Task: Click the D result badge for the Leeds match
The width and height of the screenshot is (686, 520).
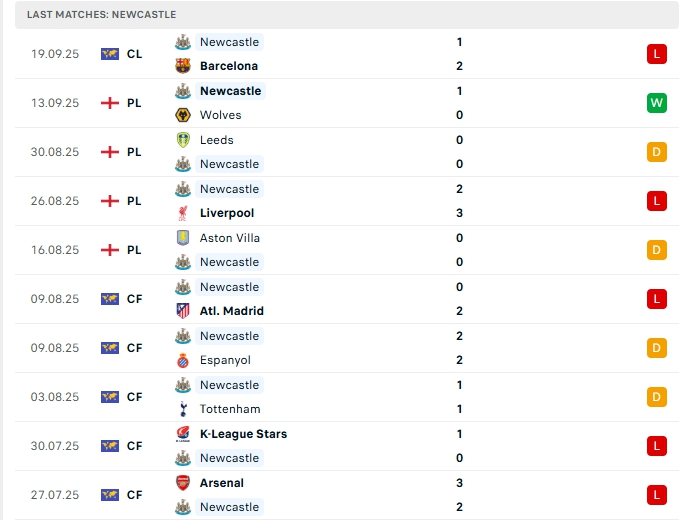Action: click(x=656, y=152)
